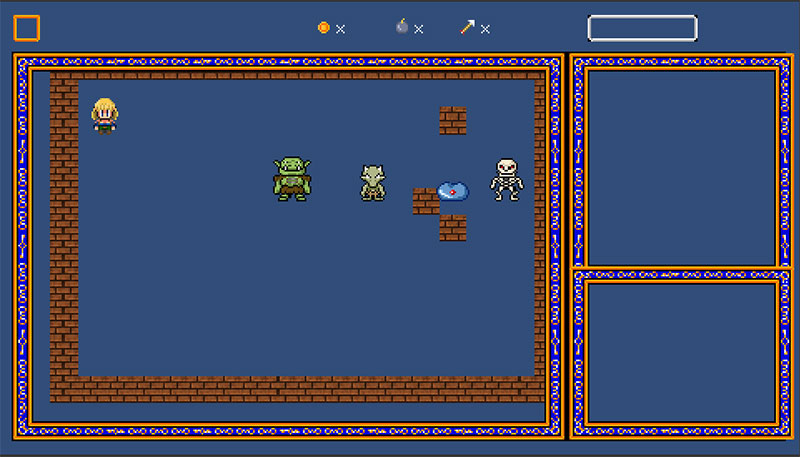This screenshot has width=800, height=457.
Task: Click the brick block beside the slime
Action: [426, 201]
